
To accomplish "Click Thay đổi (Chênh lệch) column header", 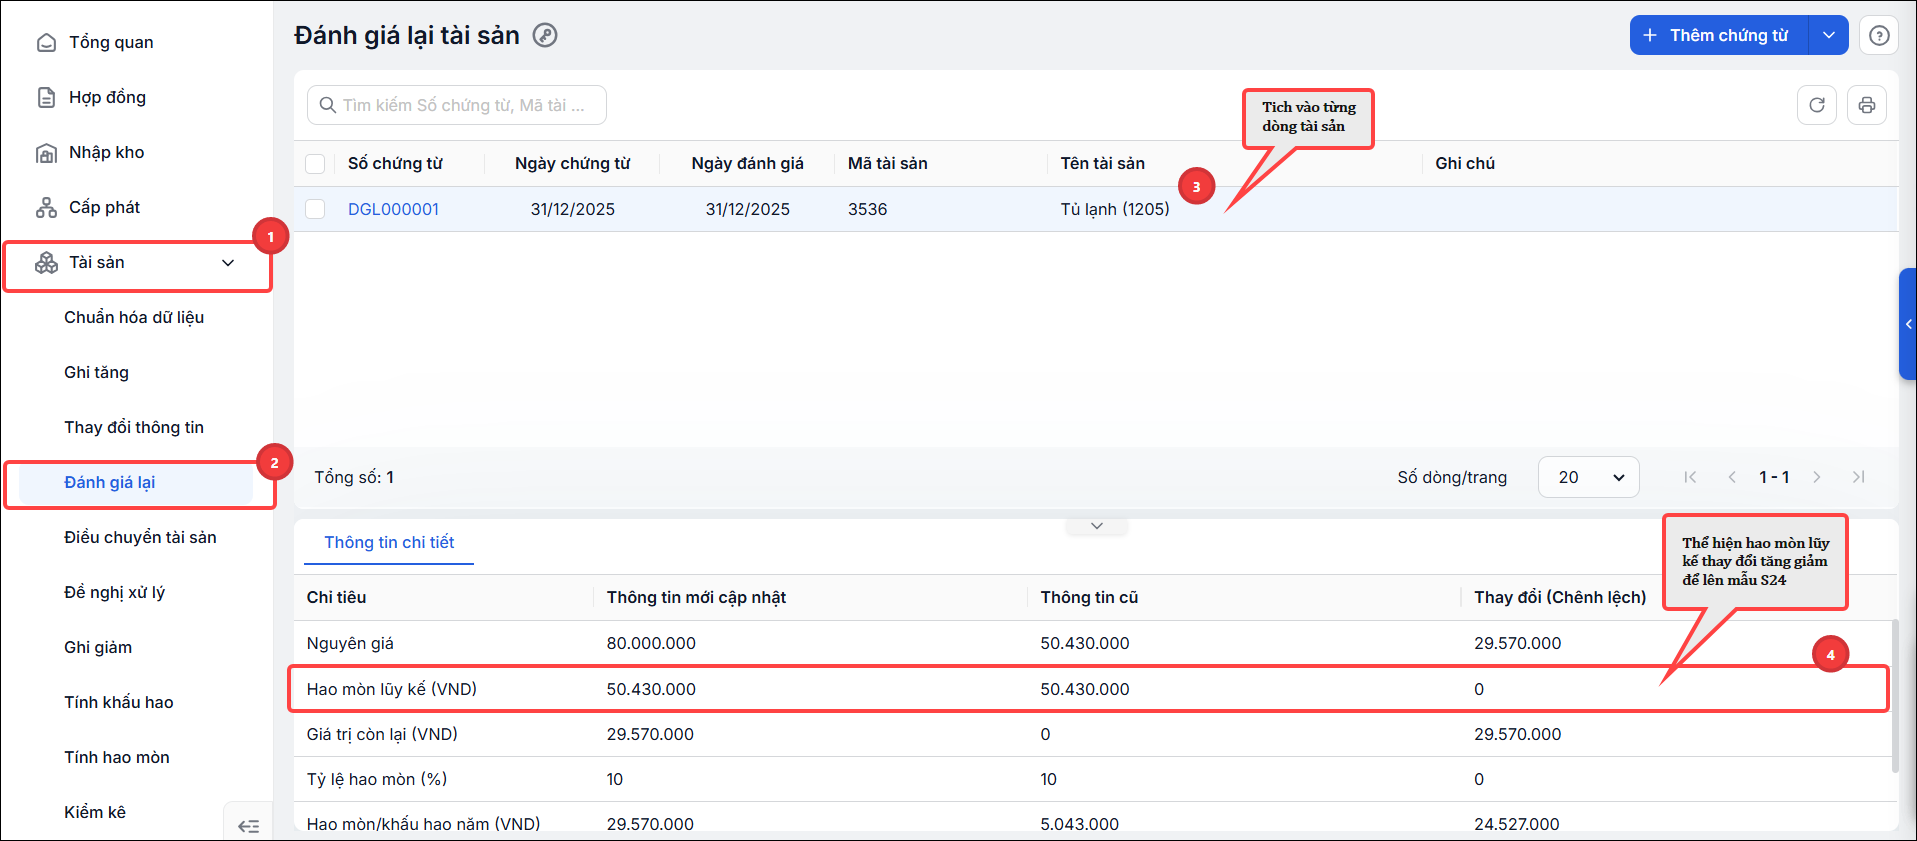I will click(x=1560, y=597).
